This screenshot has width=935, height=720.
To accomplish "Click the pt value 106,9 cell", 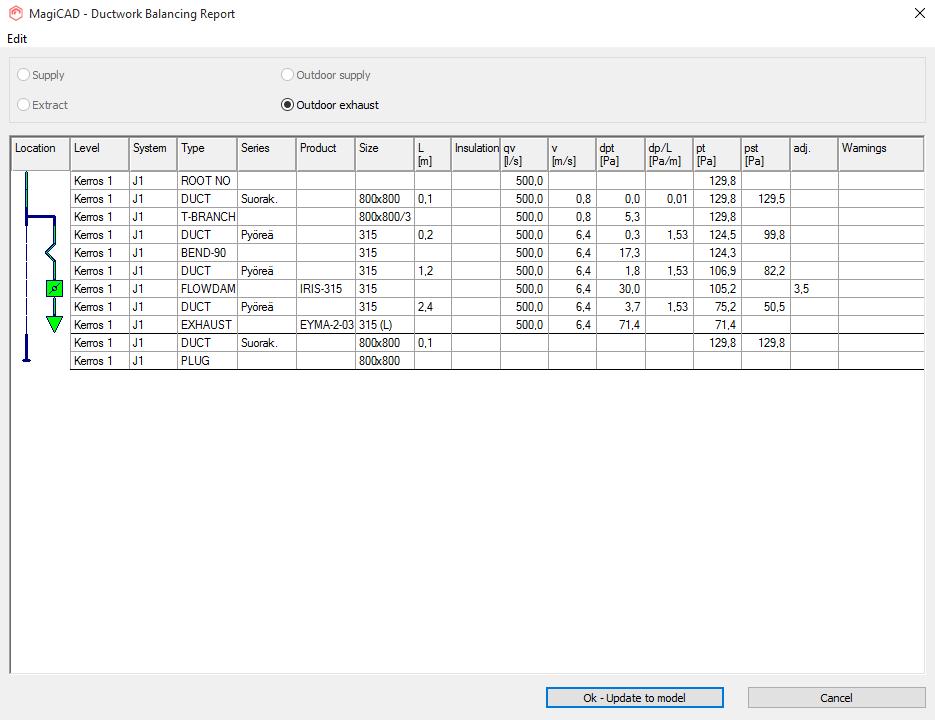I will pos(717,271).
